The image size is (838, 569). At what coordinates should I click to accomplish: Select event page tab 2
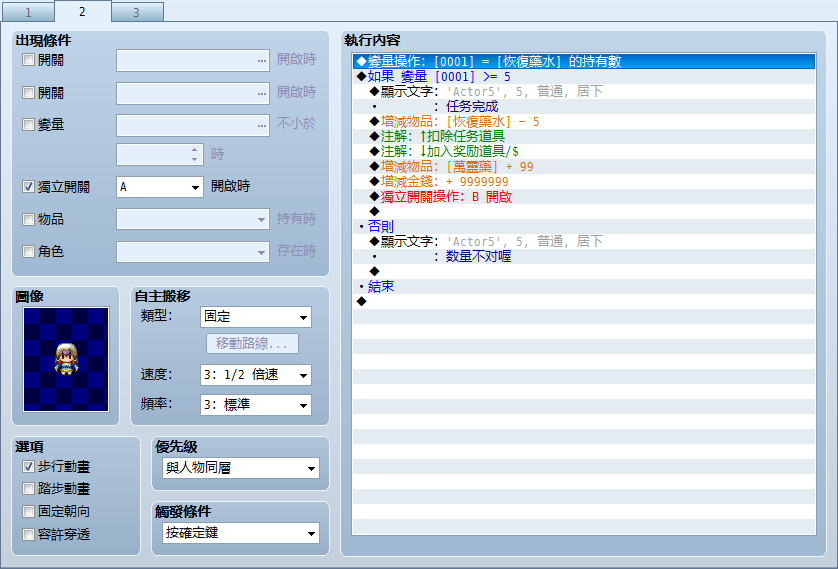pos(82,11)
